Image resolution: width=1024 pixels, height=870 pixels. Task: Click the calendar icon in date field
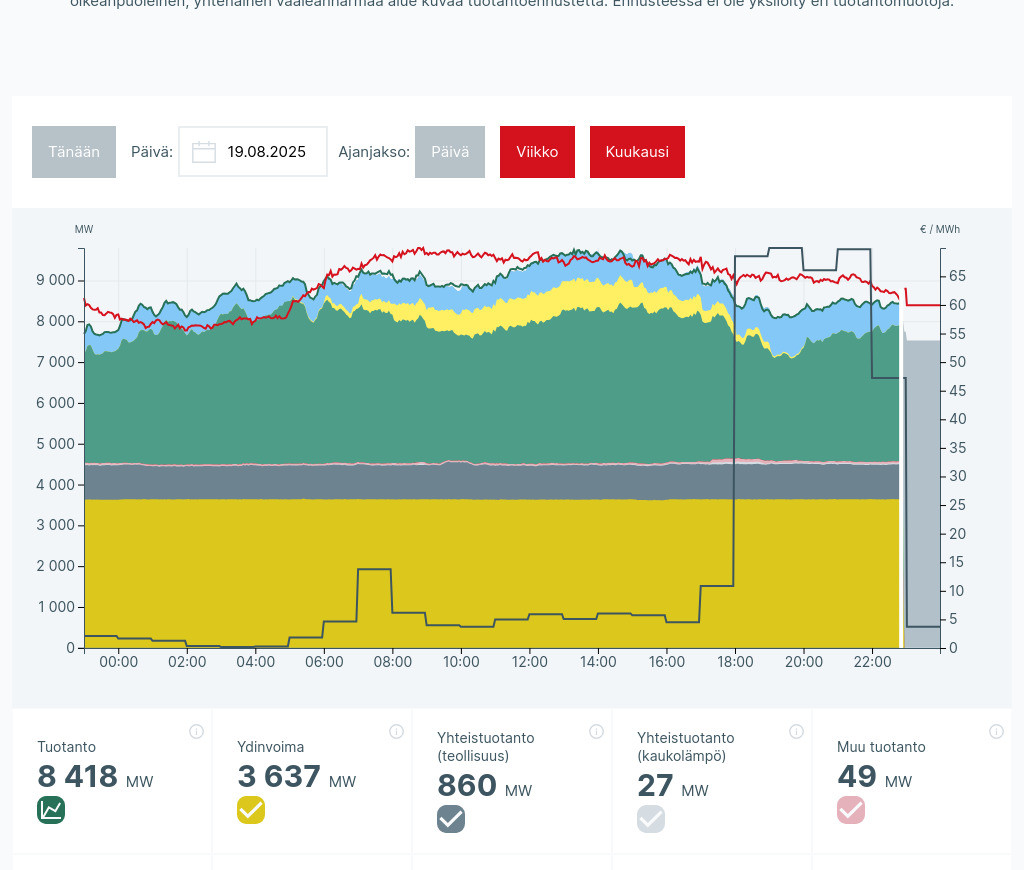click(x=204, y=152)
